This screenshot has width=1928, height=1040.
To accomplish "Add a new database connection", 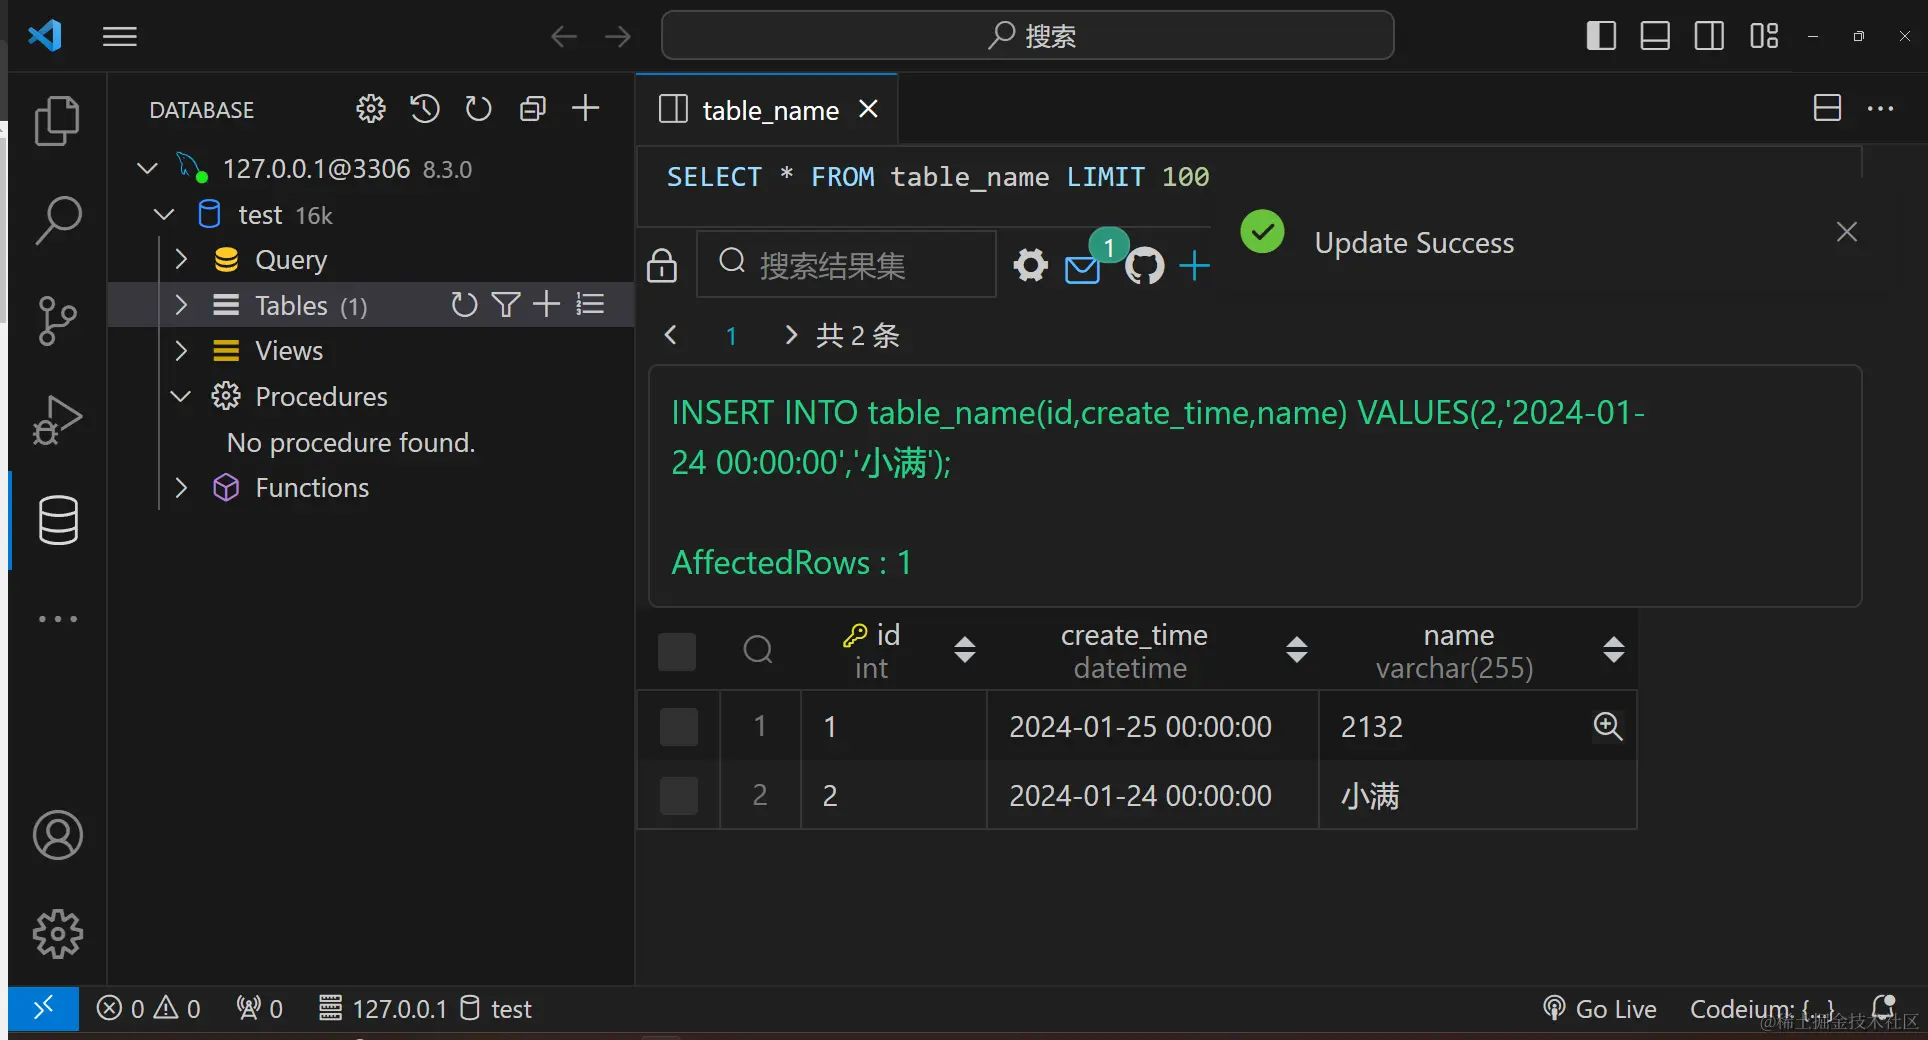I will [x=586, y=108].
